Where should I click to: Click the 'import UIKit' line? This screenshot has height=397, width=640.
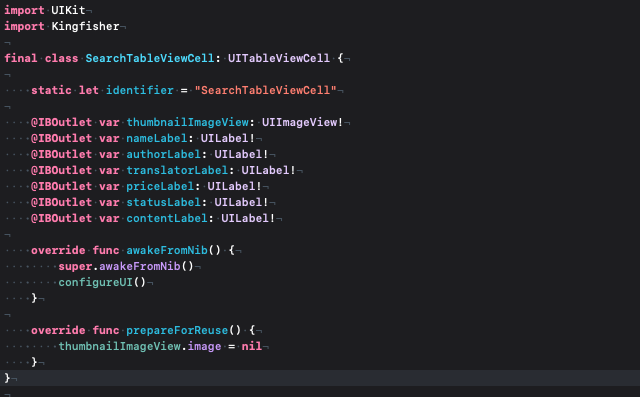click(x=45, y=10)
